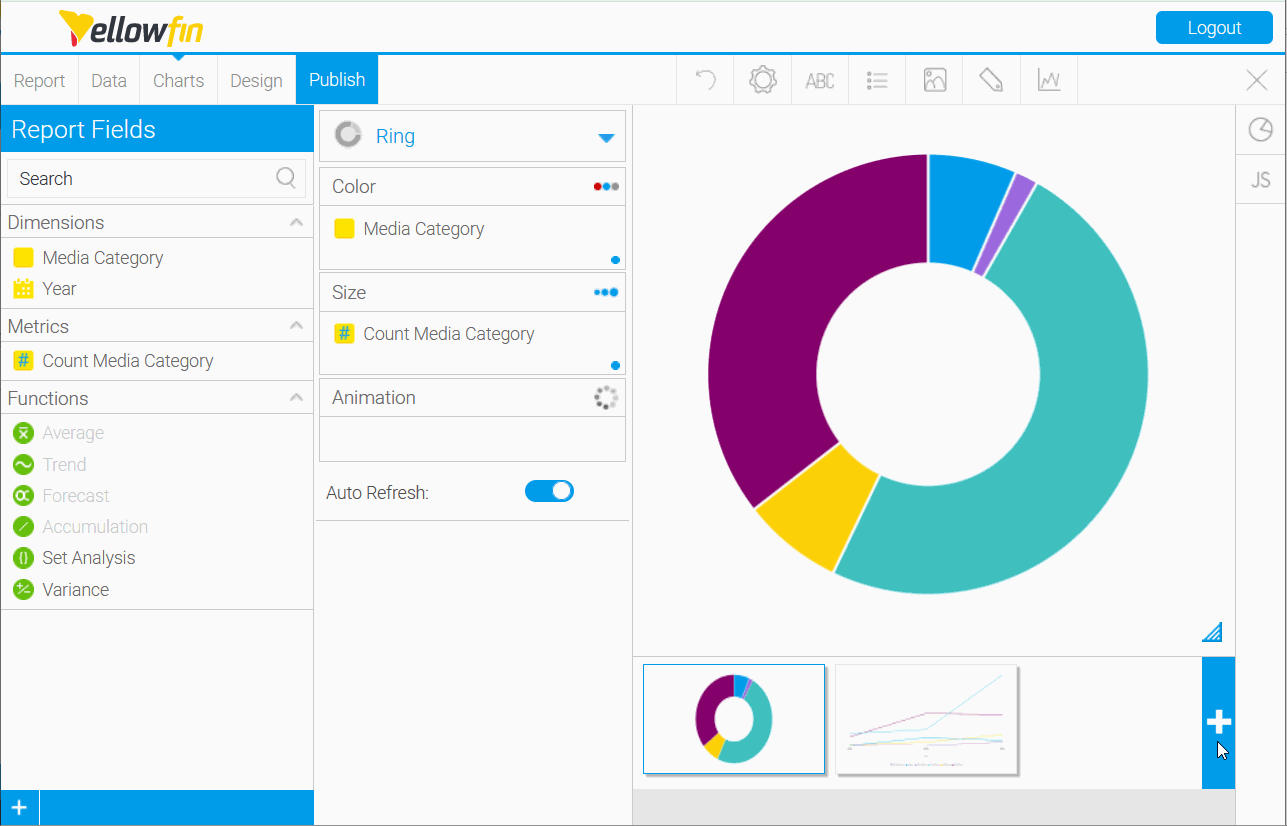Select the line chart thumbnail

926,720
